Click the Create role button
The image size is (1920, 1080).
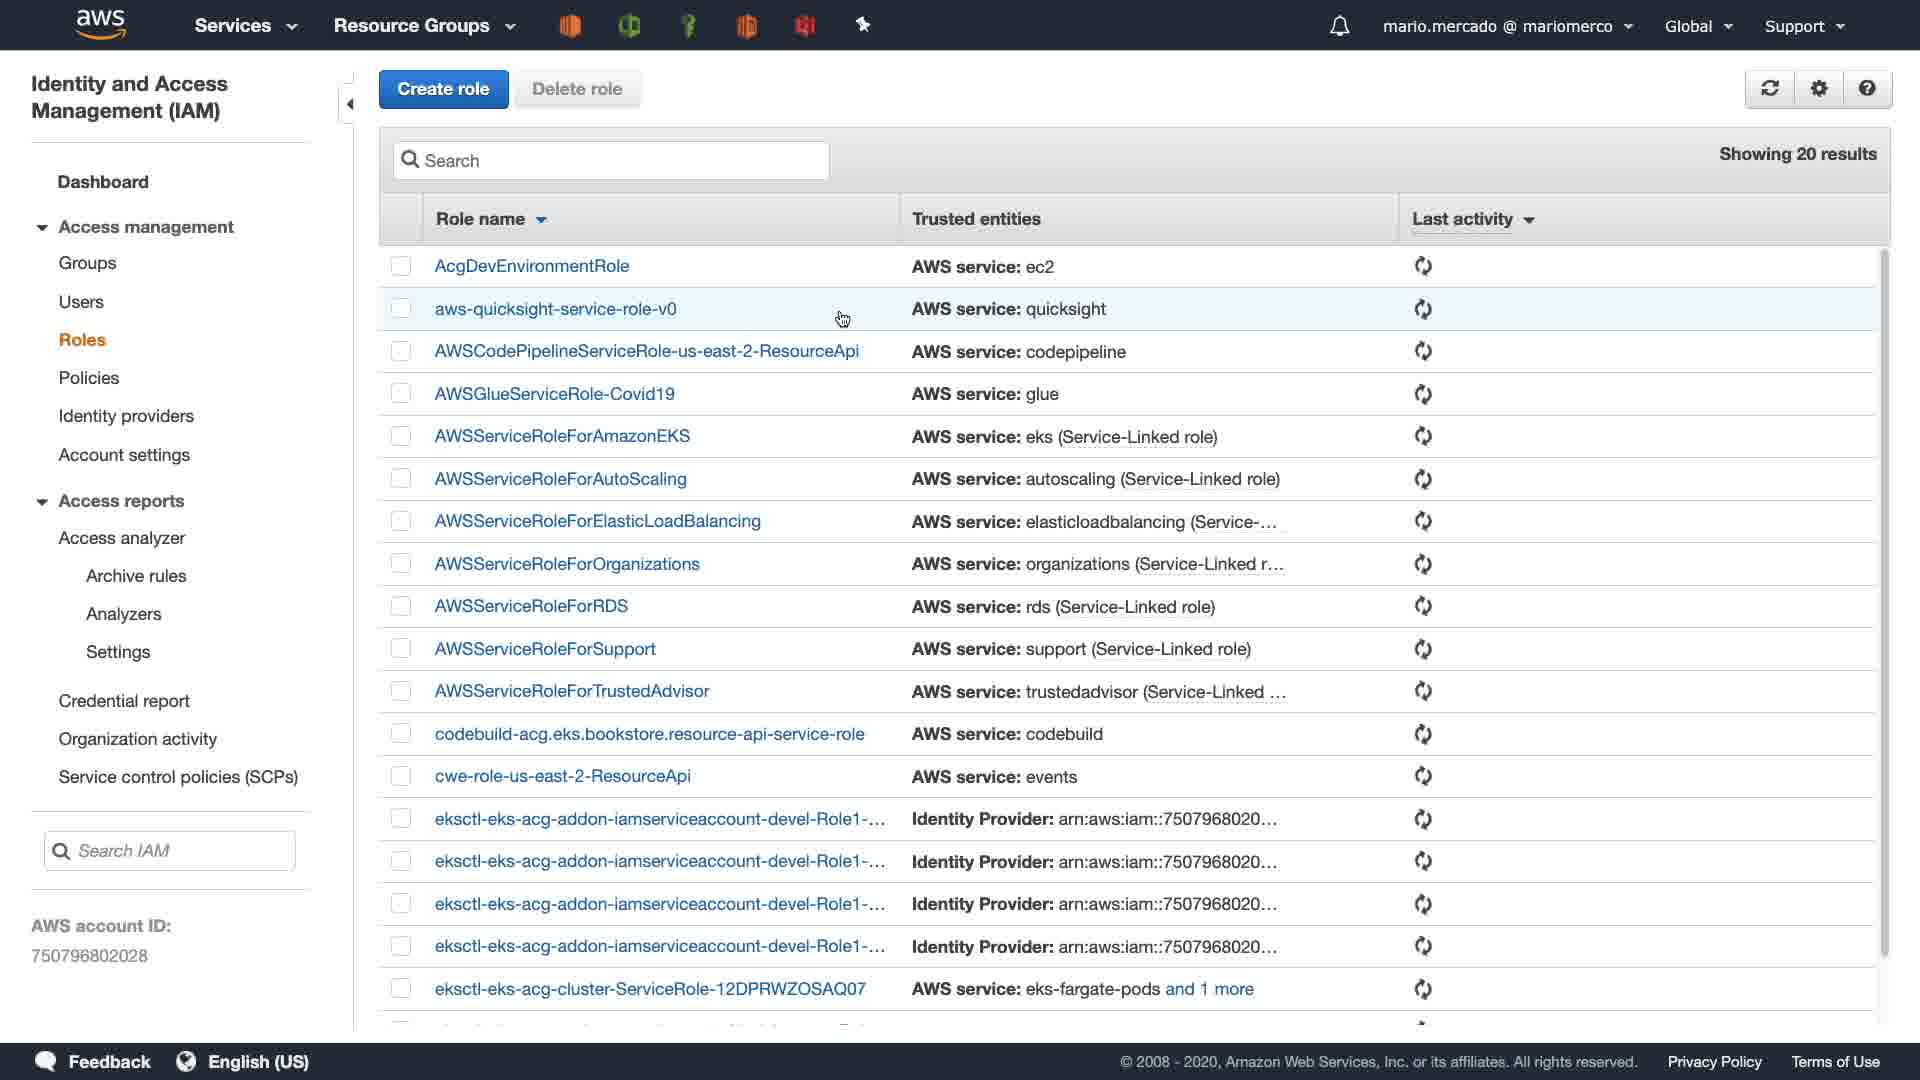tap(443, 89)
